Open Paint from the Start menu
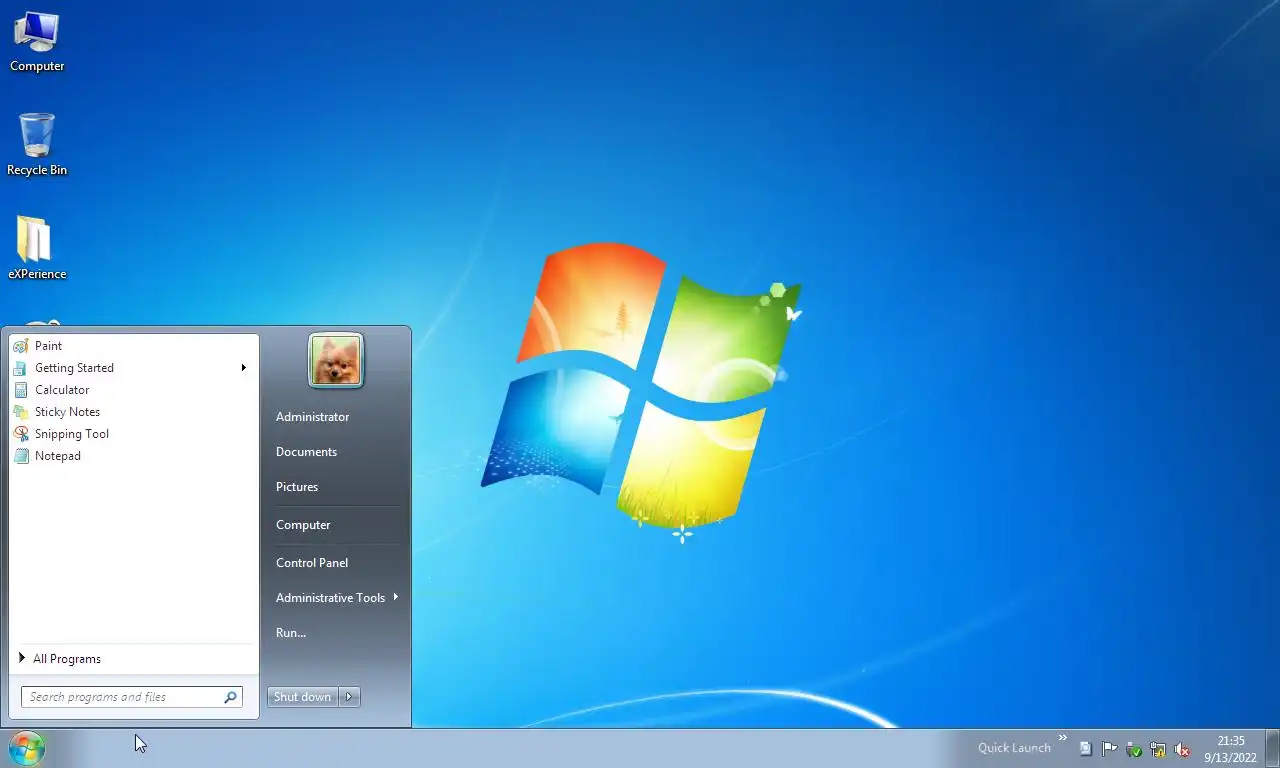 click(134, 346)
